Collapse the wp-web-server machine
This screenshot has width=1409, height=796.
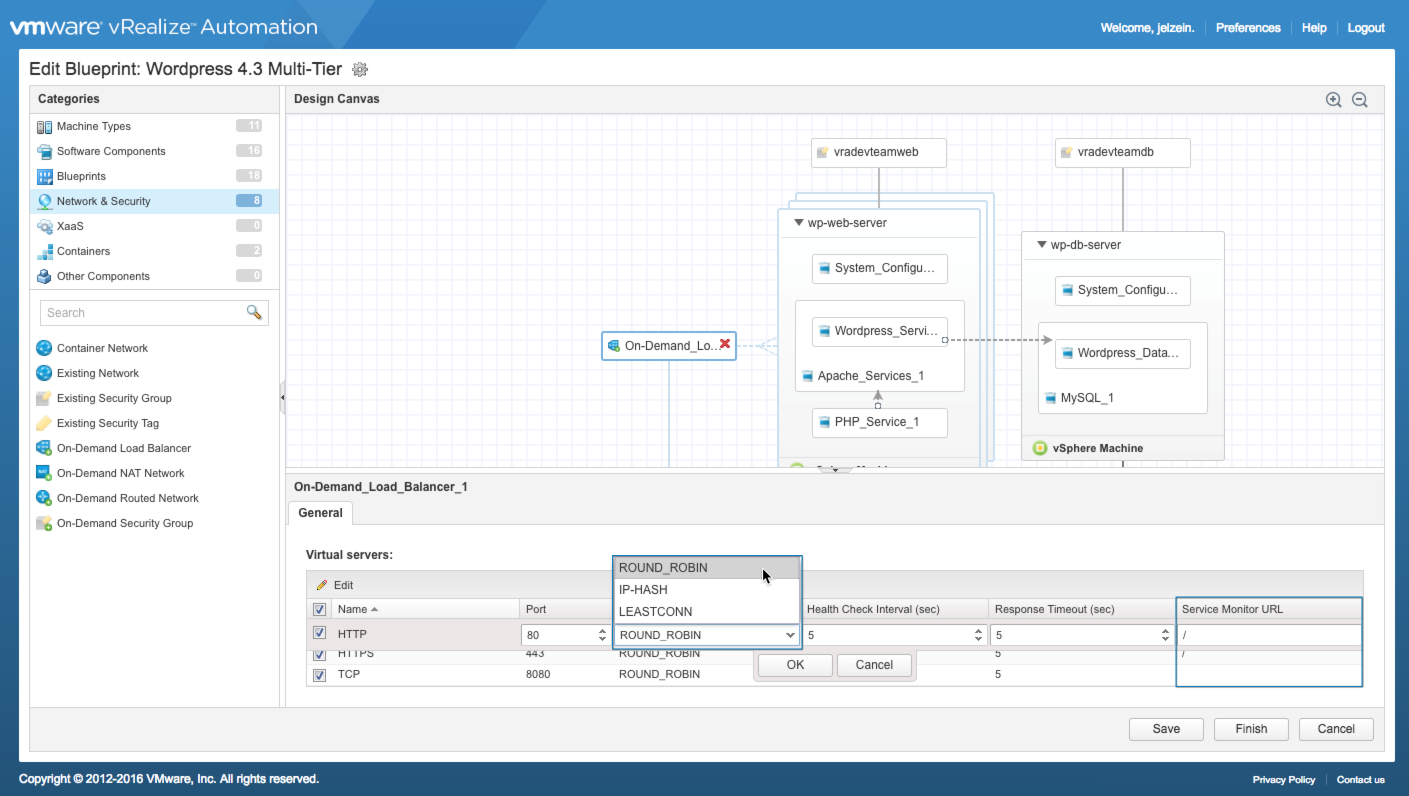pyautogui.click(x=798, y=223)
